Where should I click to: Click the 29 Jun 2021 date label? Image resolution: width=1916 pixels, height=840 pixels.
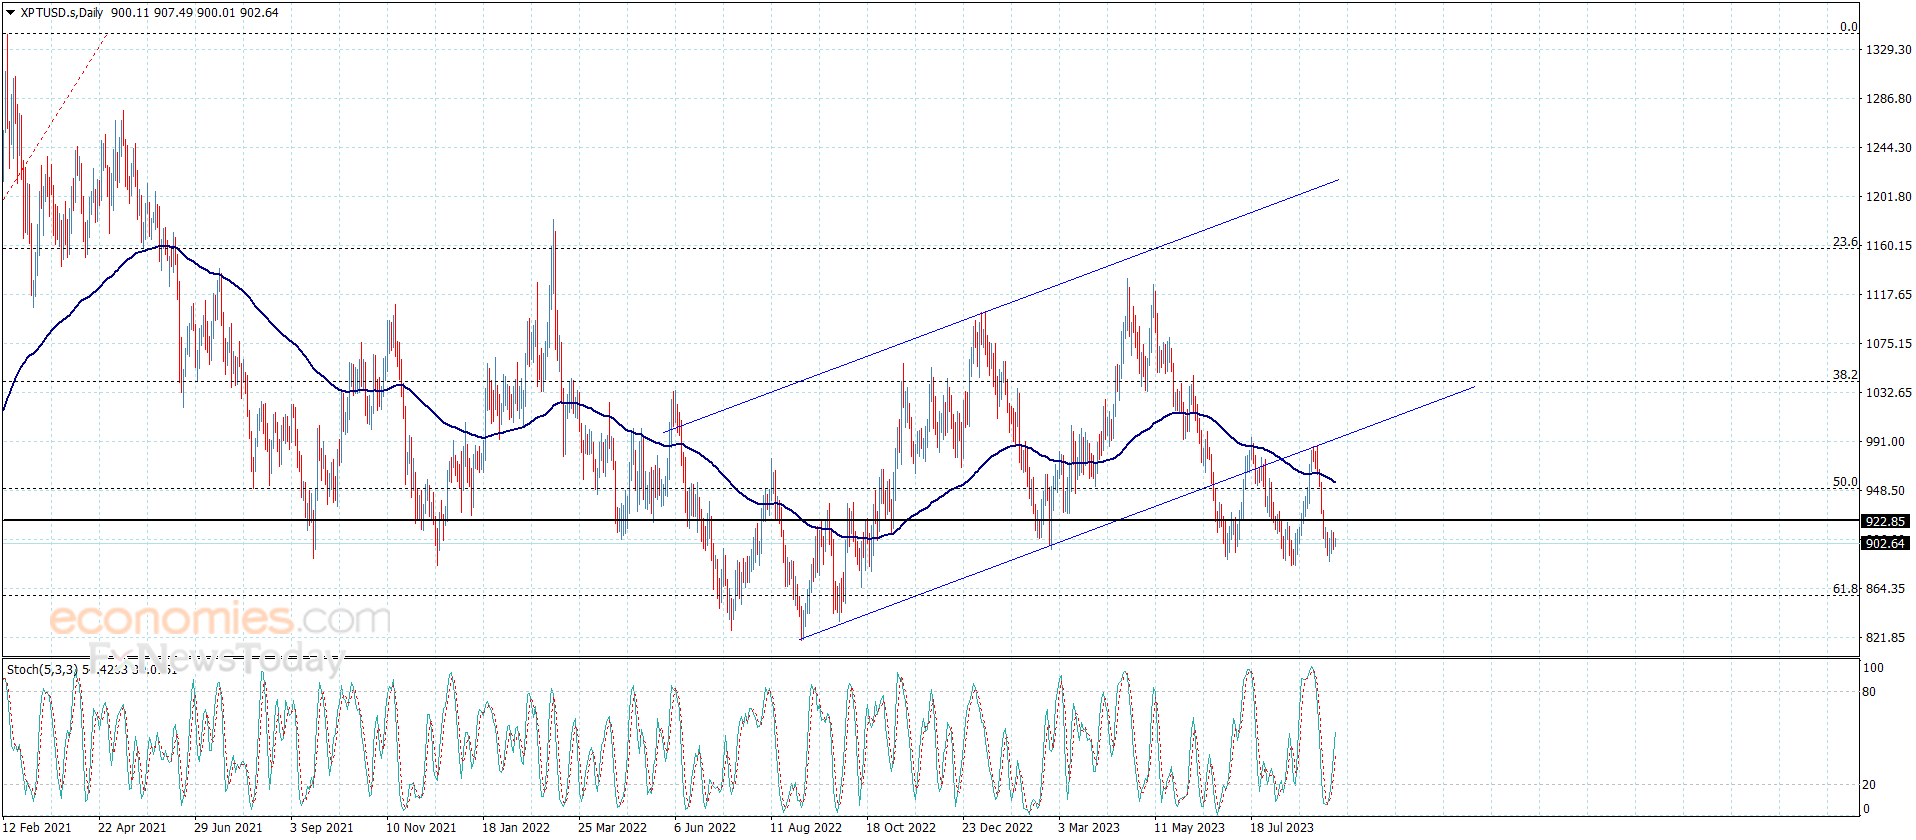pyautogui.click(x=228, y=827)
